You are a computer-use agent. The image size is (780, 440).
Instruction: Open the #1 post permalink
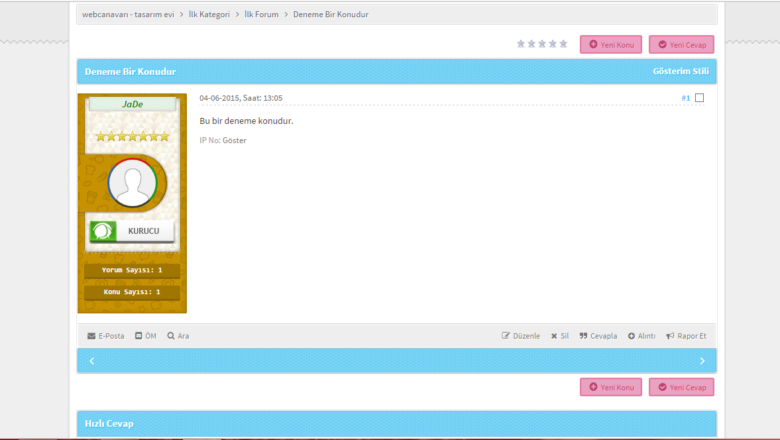point(685,98)
